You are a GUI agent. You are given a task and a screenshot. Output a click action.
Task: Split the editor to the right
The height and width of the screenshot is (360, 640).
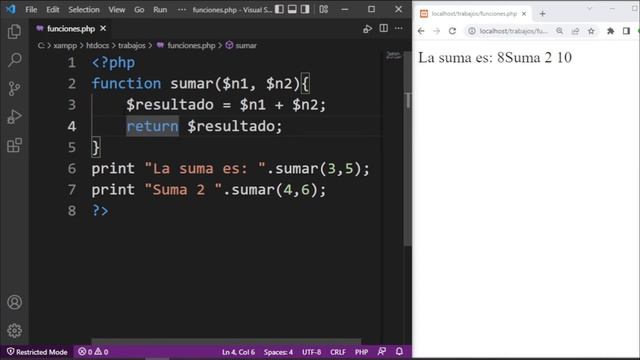pos(384,28)
